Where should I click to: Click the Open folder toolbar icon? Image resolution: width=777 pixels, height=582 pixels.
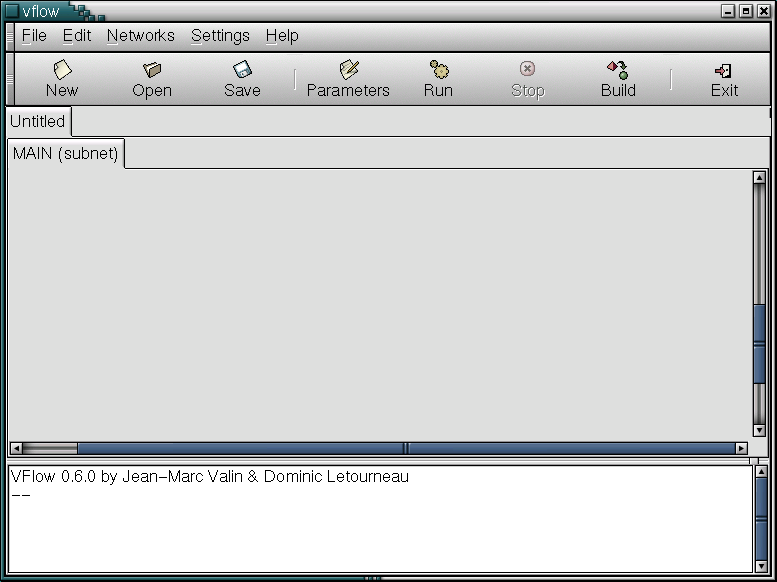(x=152, y=69)
